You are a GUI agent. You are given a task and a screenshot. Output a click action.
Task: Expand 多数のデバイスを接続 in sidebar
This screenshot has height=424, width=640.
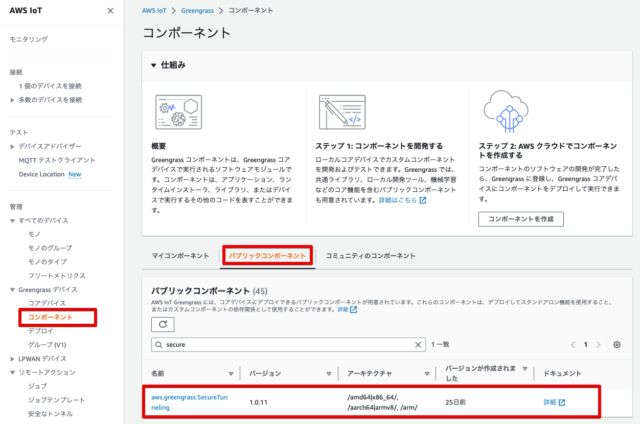click(12, 100)
